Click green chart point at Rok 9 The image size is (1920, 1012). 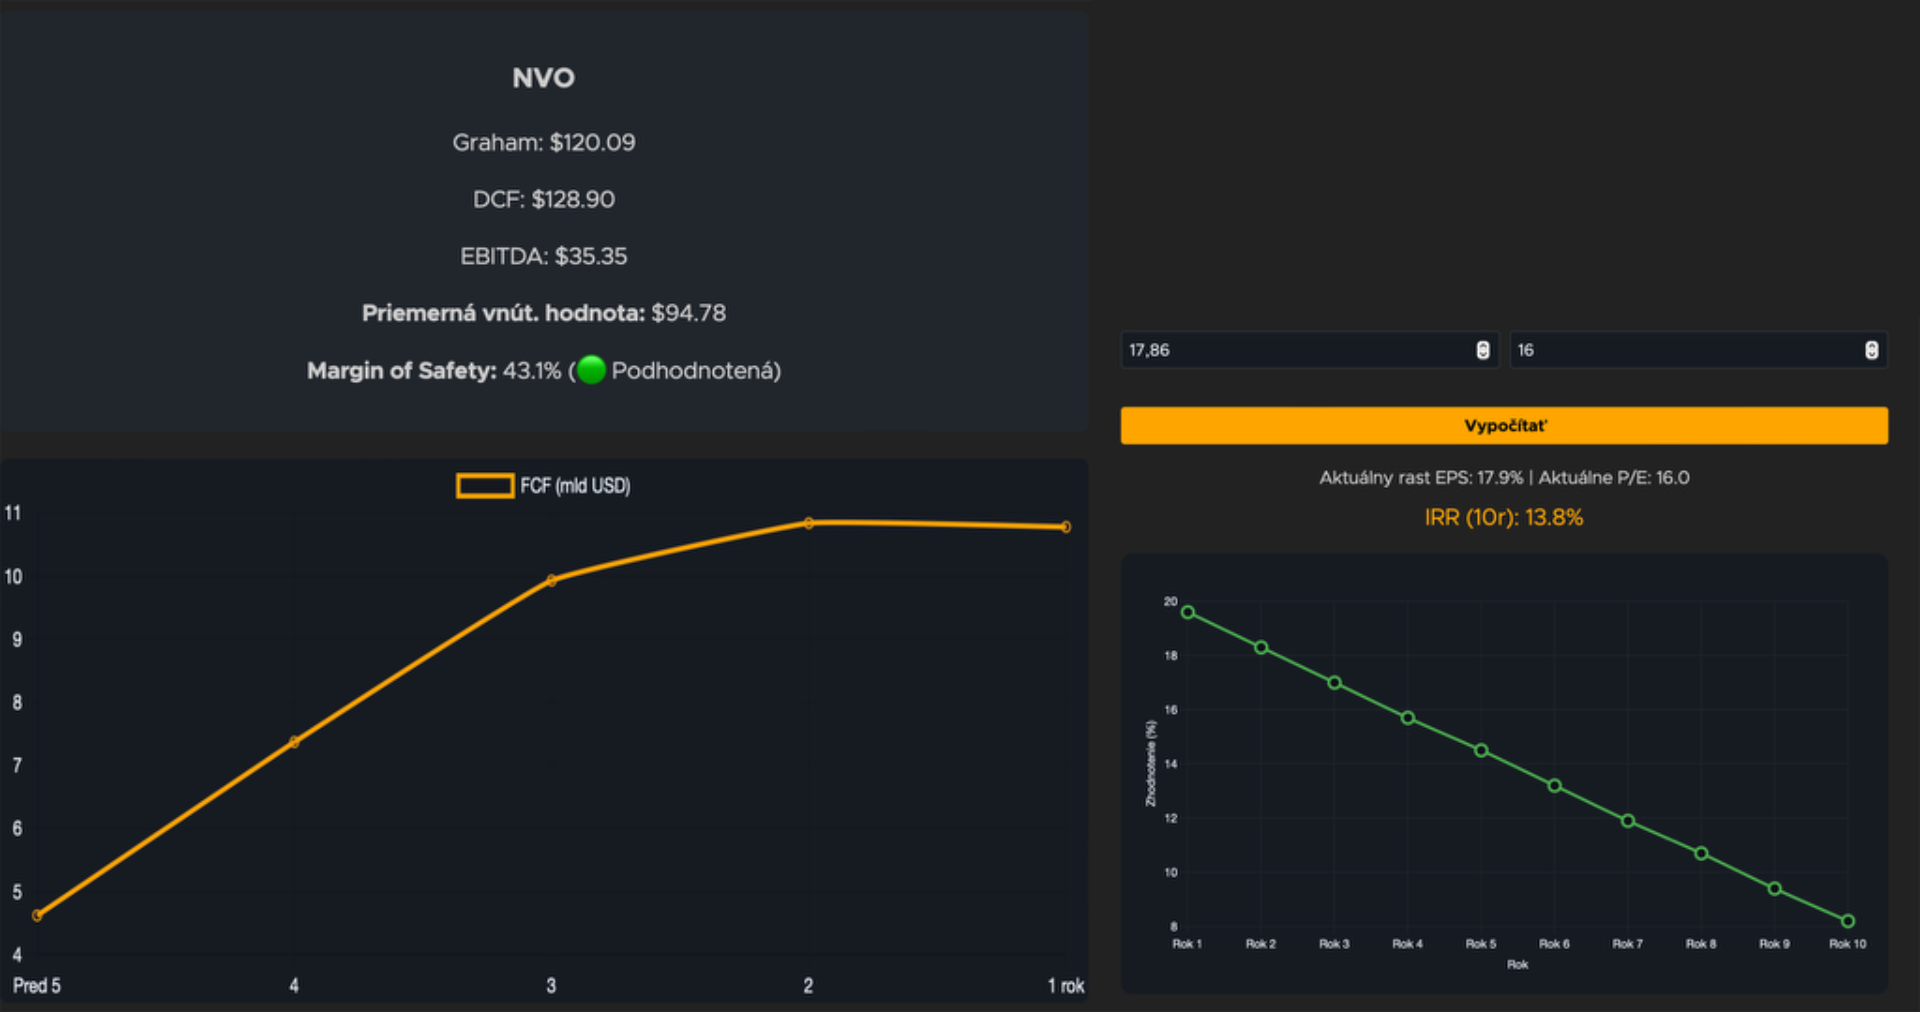[1774, 888]
